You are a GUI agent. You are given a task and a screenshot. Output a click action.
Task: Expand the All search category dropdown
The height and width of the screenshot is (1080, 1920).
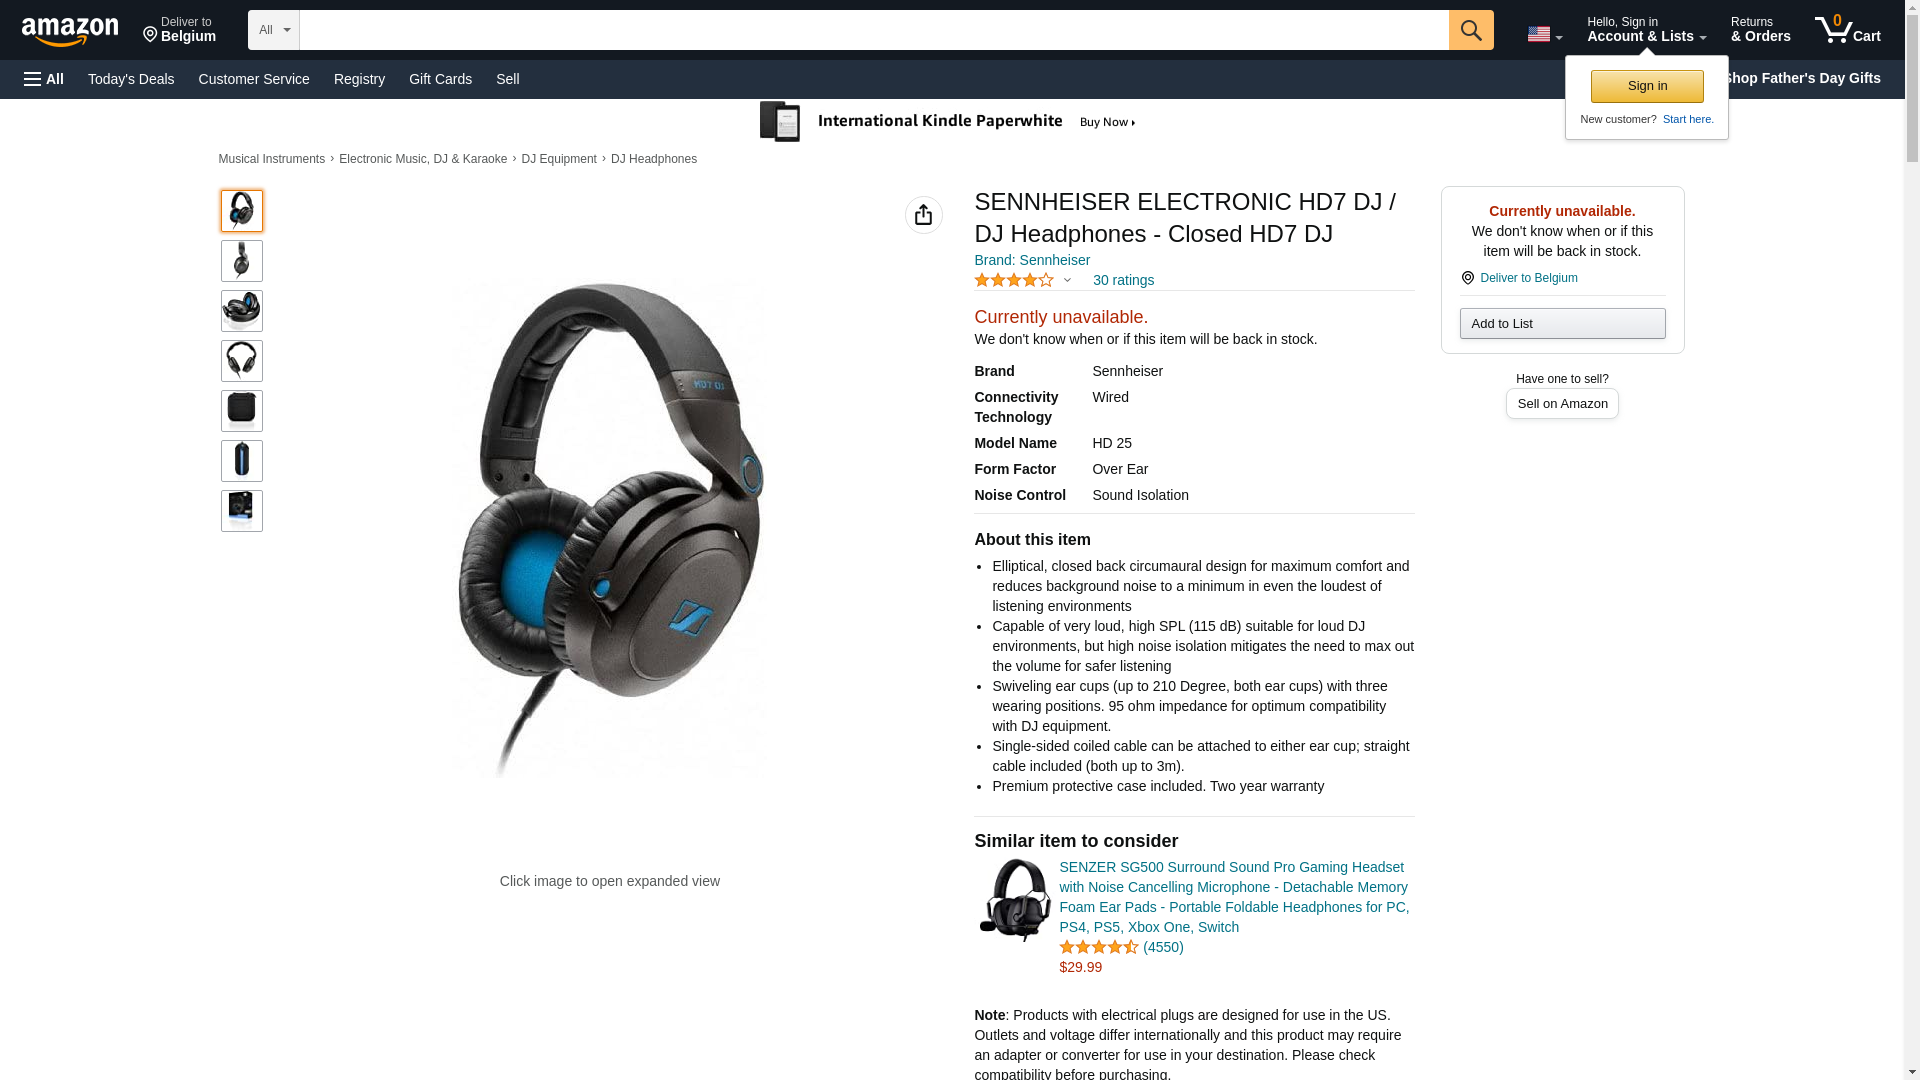click(x=273, y=30)
